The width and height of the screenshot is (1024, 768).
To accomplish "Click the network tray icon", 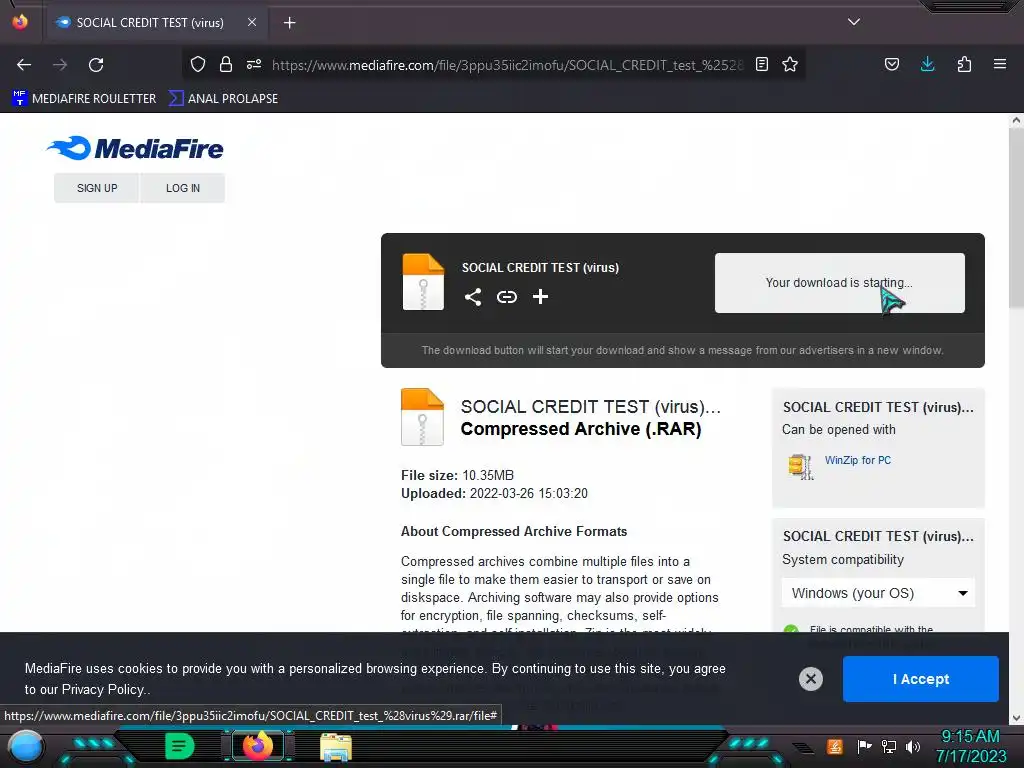I will 889,746.
